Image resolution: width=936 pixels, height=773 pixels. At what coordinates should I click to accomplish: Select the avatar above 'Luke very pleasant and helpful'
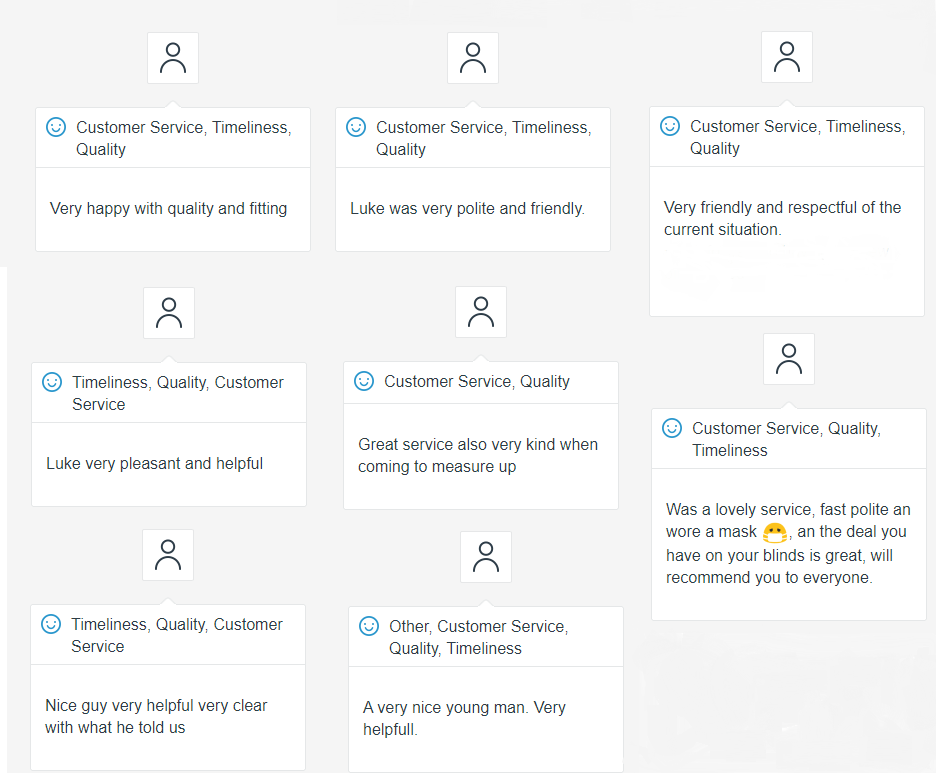tap(169, 313)
